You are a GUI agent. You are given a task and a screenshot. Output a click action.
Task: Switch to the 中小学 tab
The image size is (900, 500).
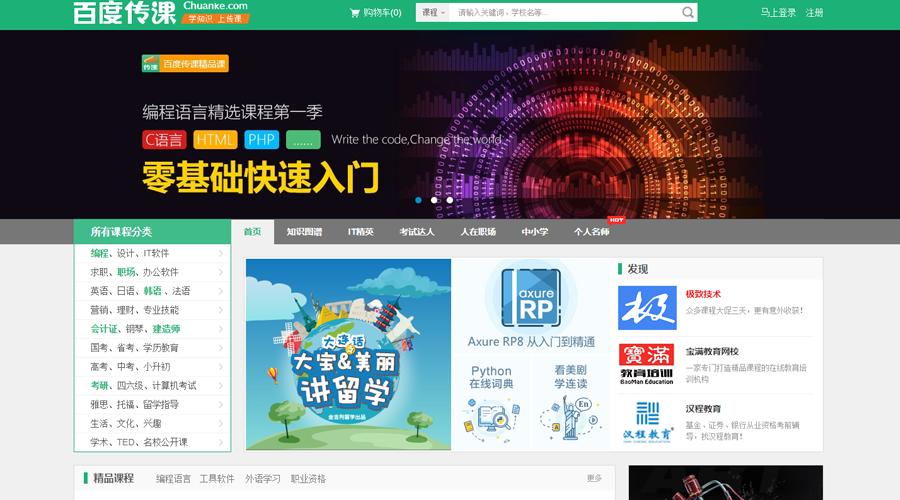click(x=534, y=232)
